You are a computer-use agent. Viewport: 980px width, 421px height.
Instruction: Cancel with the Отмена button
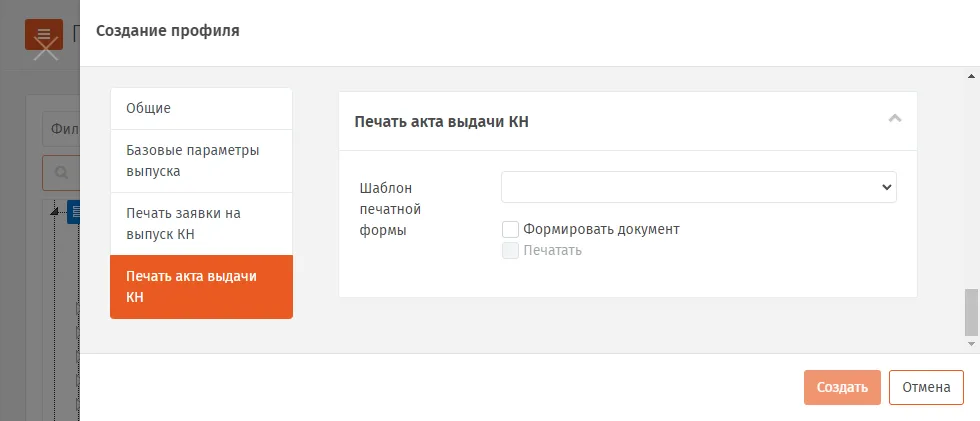coord(926,387)
